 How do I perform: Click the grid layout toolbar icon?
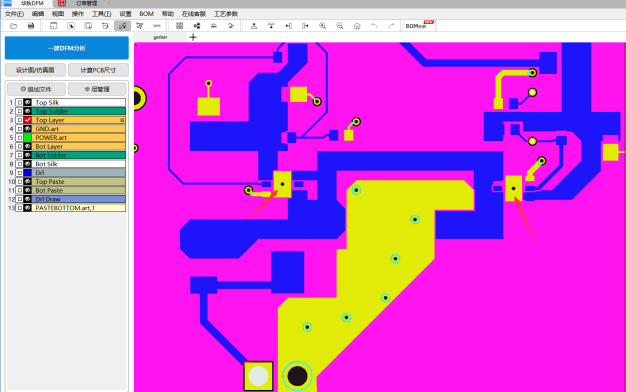click(x=180, y=26)
